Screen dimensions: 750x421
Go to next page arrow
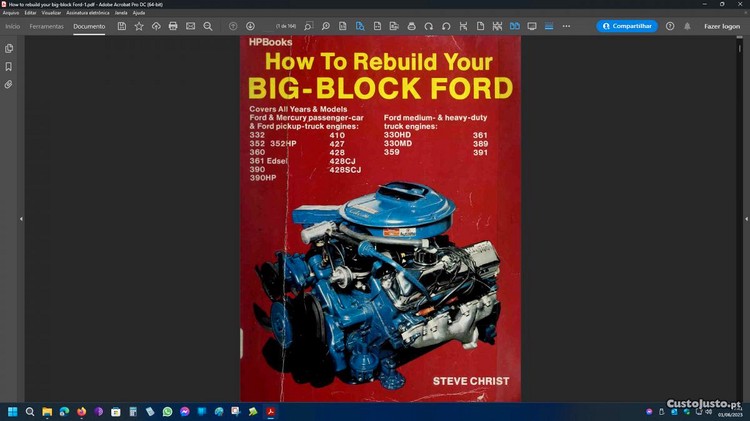click(x=250, y=26)
